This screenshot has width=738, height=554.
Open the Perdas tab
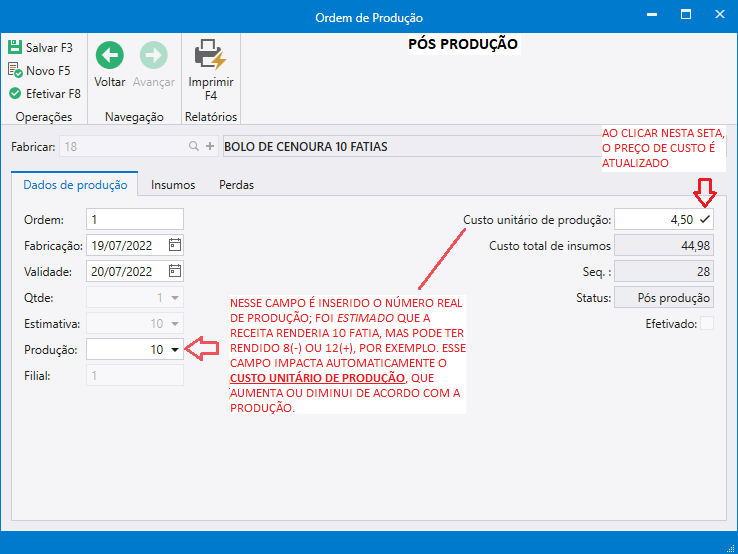click(236, 185)
